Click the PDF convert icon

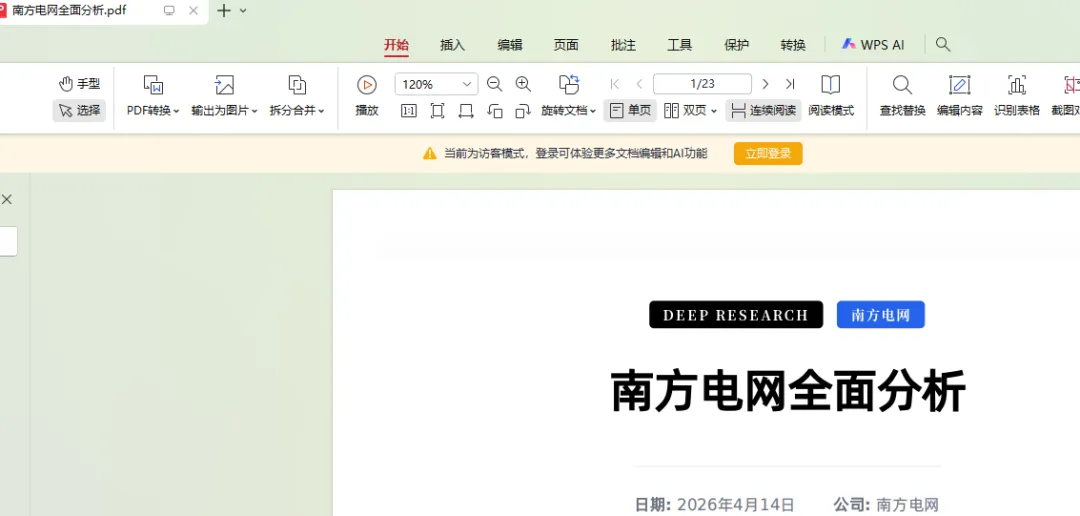coord(153,84)
